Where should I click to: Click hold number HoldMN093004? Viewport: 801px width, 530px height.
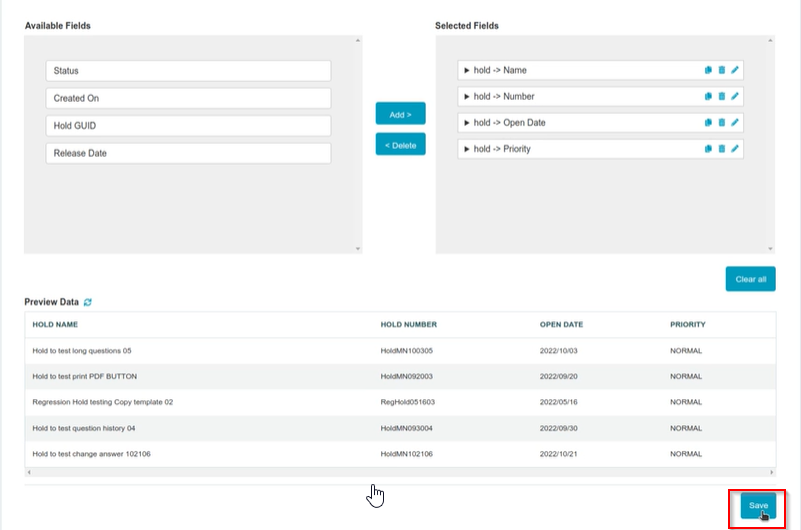click(407, 428)
